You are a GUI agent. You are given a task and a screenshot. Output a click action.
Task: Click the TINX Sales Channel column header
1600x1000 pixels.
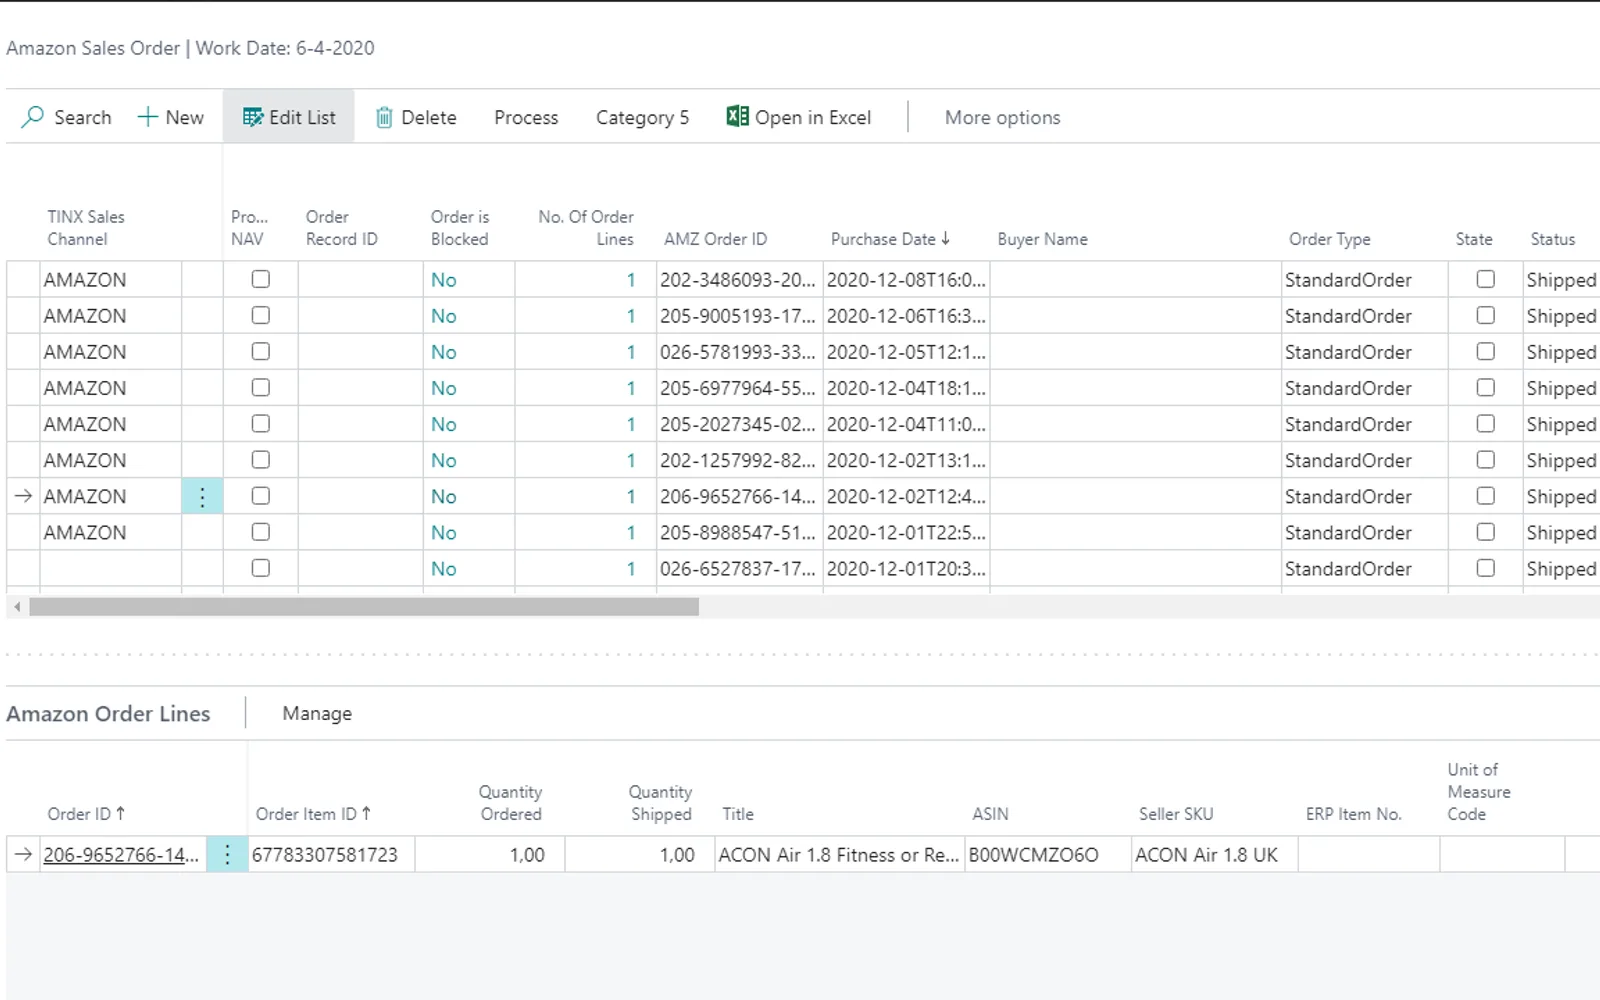[x=86, y=228]
